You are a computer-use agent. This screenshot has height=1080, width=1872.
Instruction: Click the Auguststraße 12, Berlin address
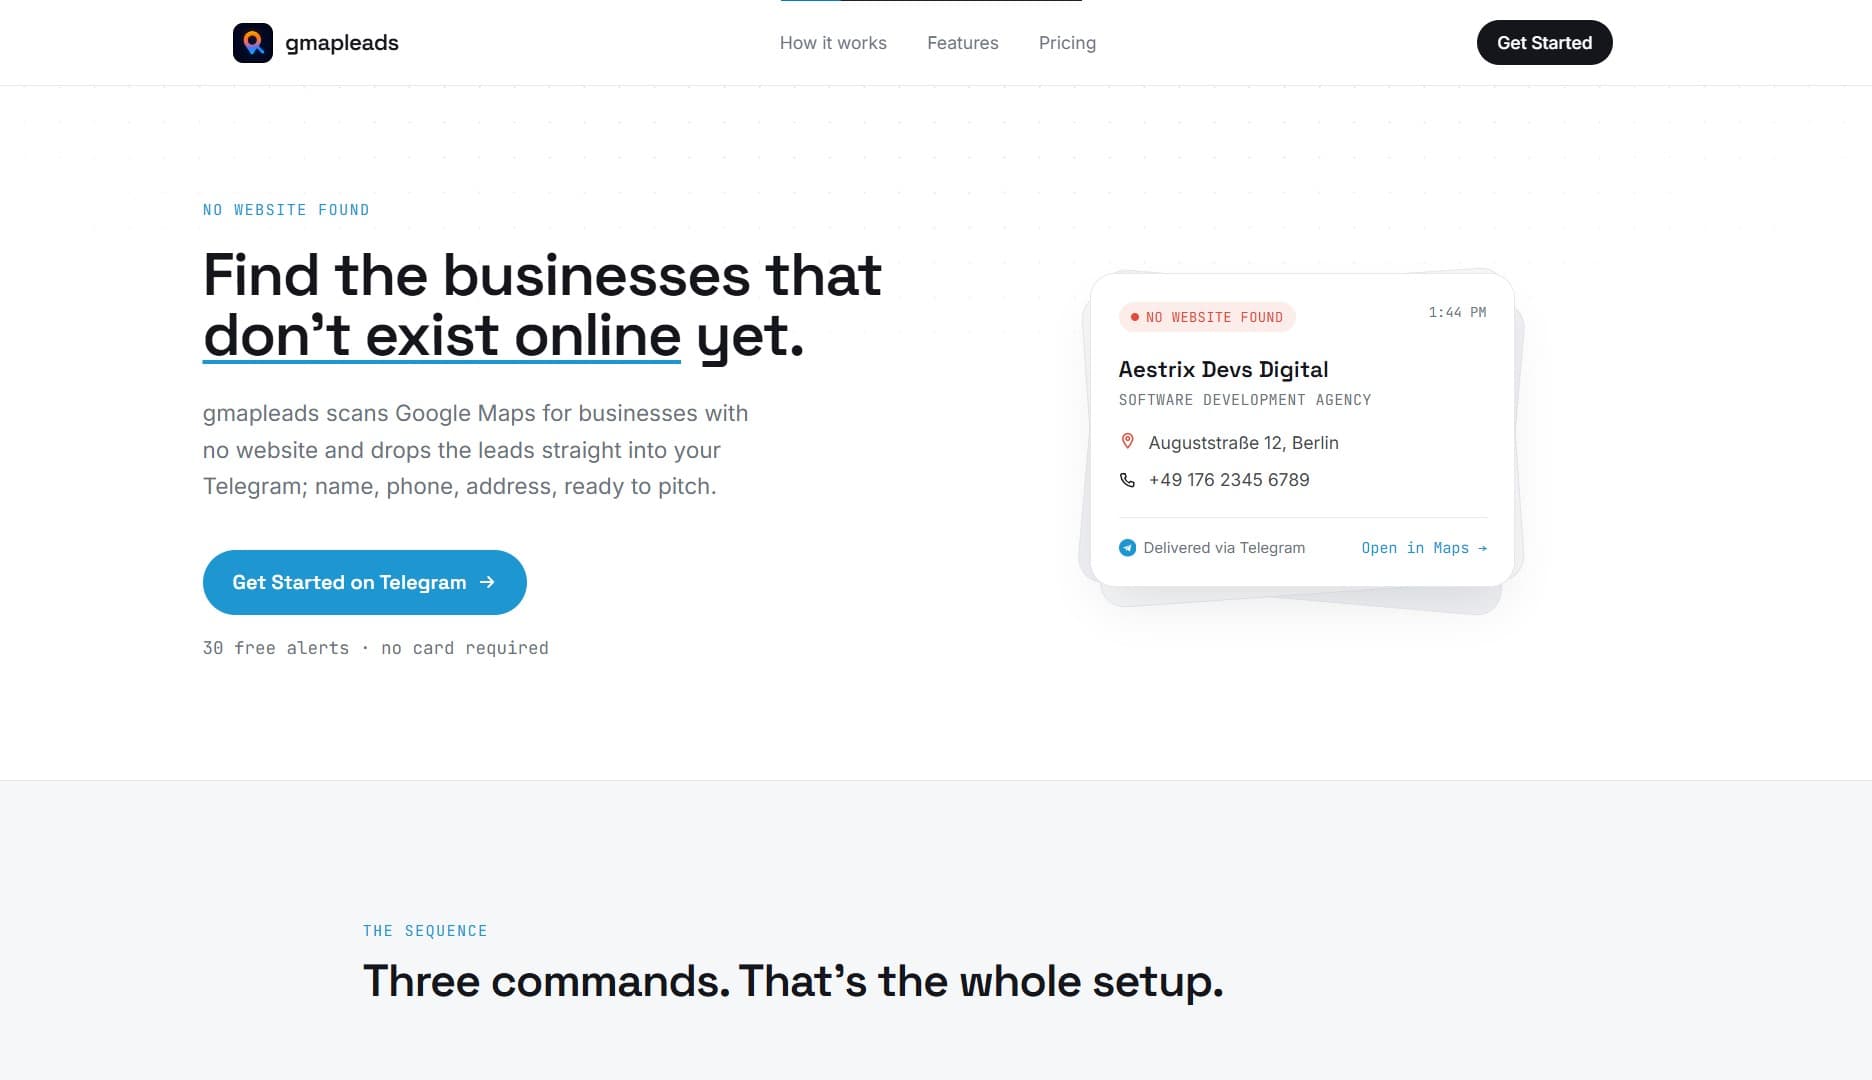click(x=1243, y=443)
